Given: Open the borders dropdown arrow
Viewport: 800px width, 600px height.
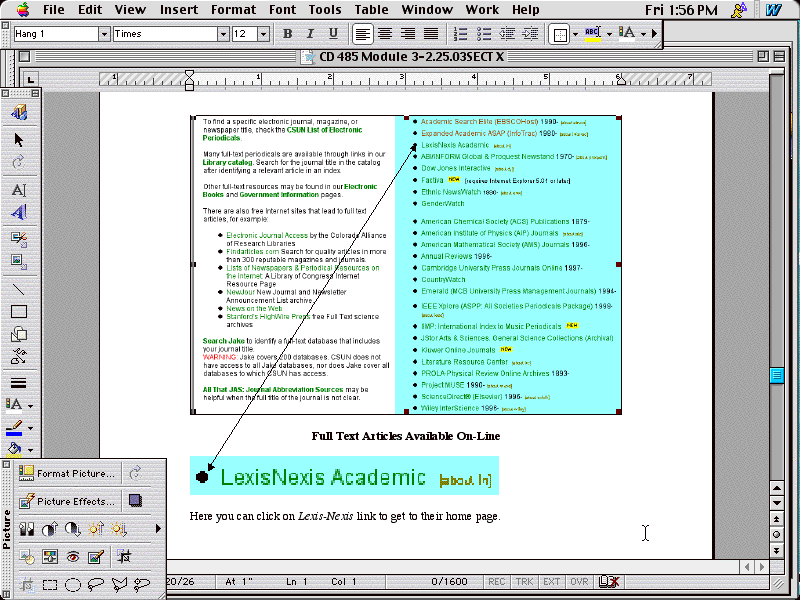Looking at the screenshot, I should [576, 34].
